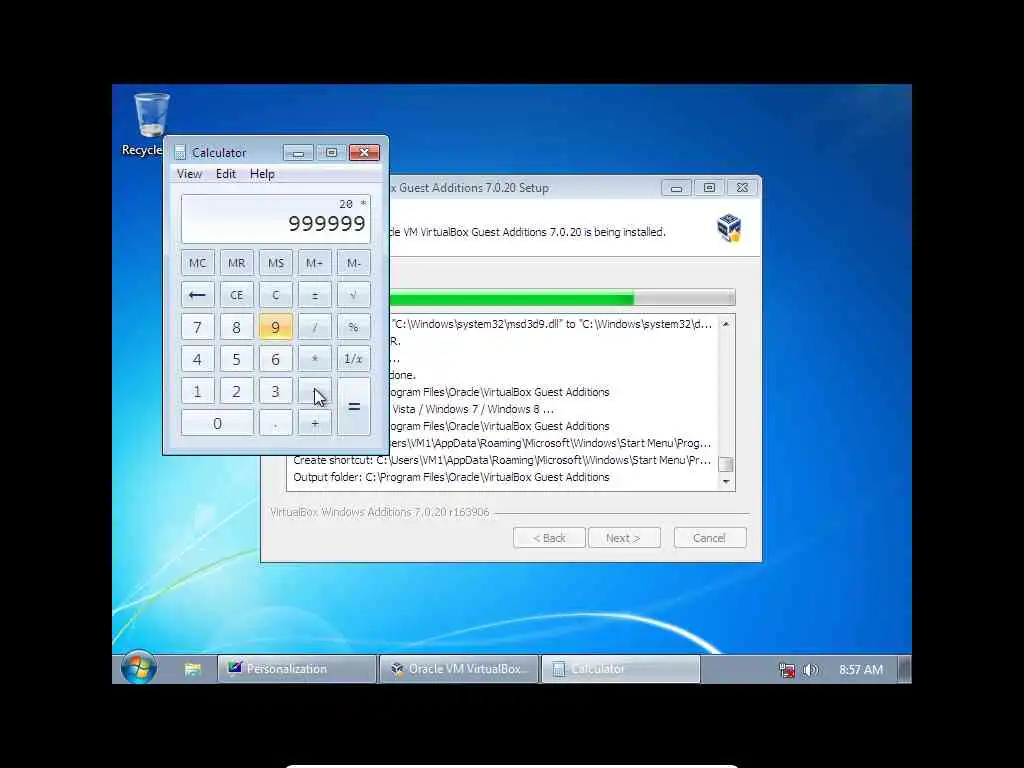Click the equals key in Calculator
The height and width of the screenshot is (768, 1024).
point(354,407)
